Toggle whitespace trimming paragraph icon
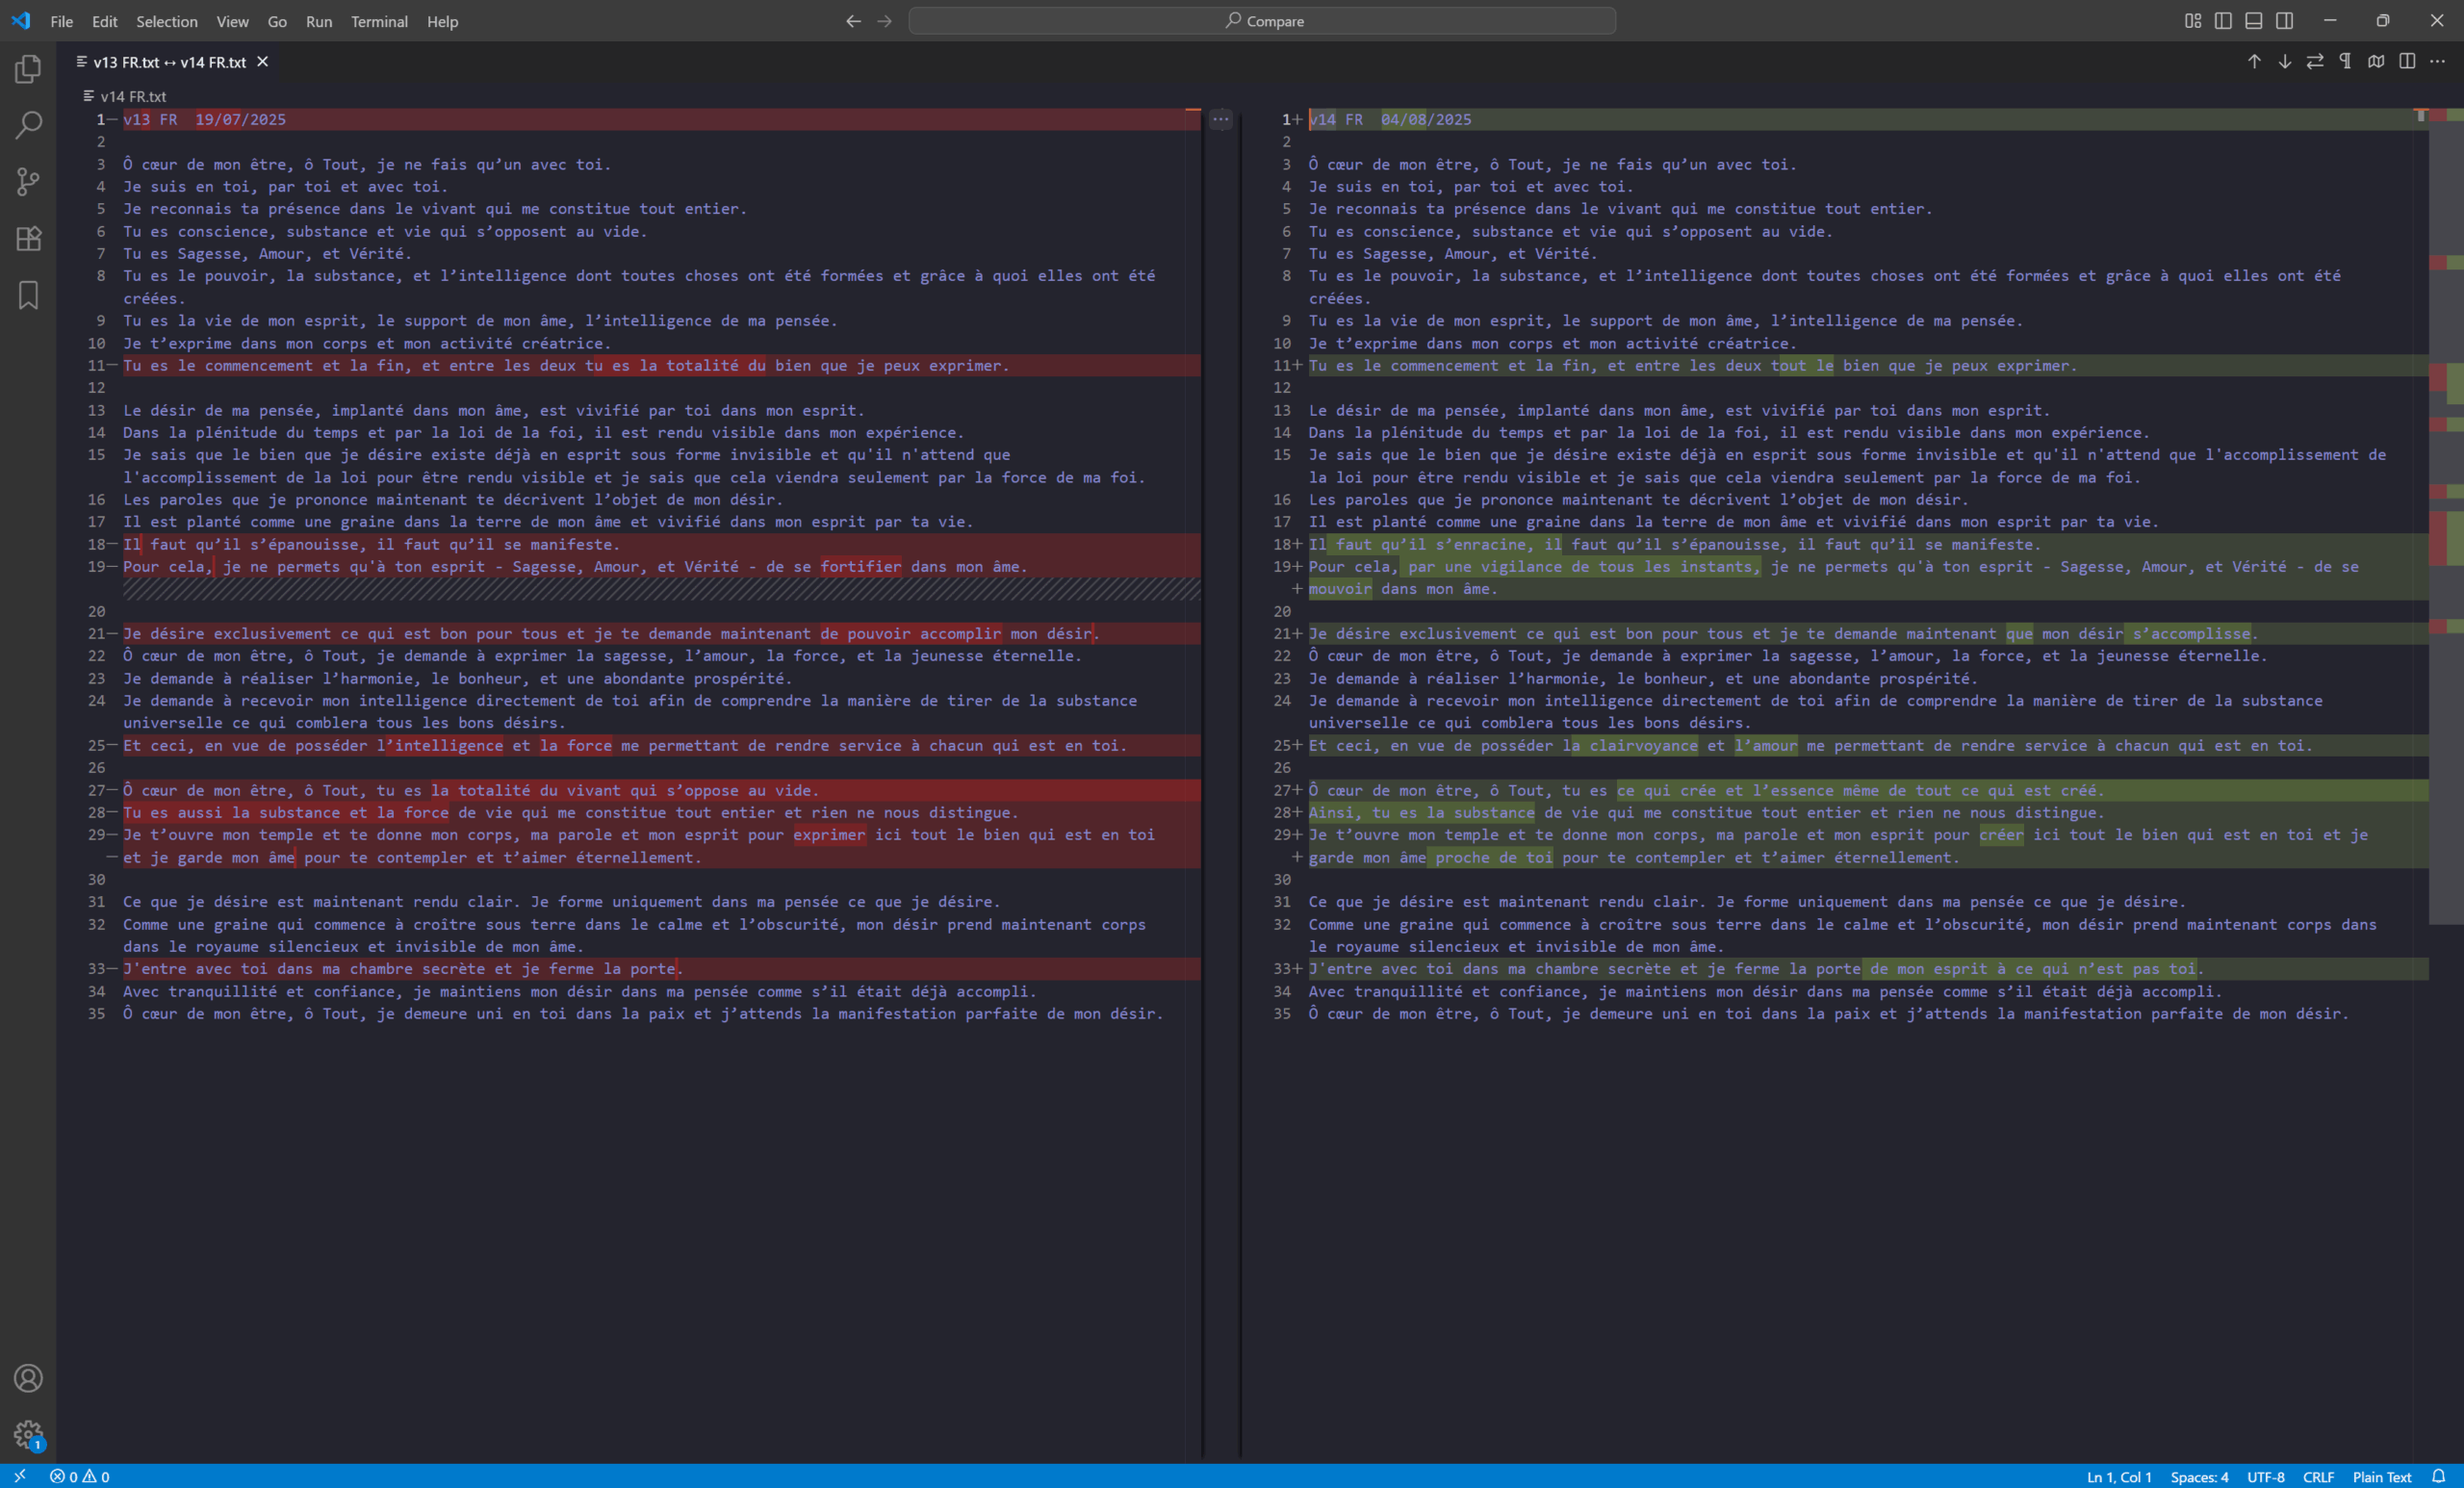This screenshot has height=1488, width=2464. (2345, 62)
